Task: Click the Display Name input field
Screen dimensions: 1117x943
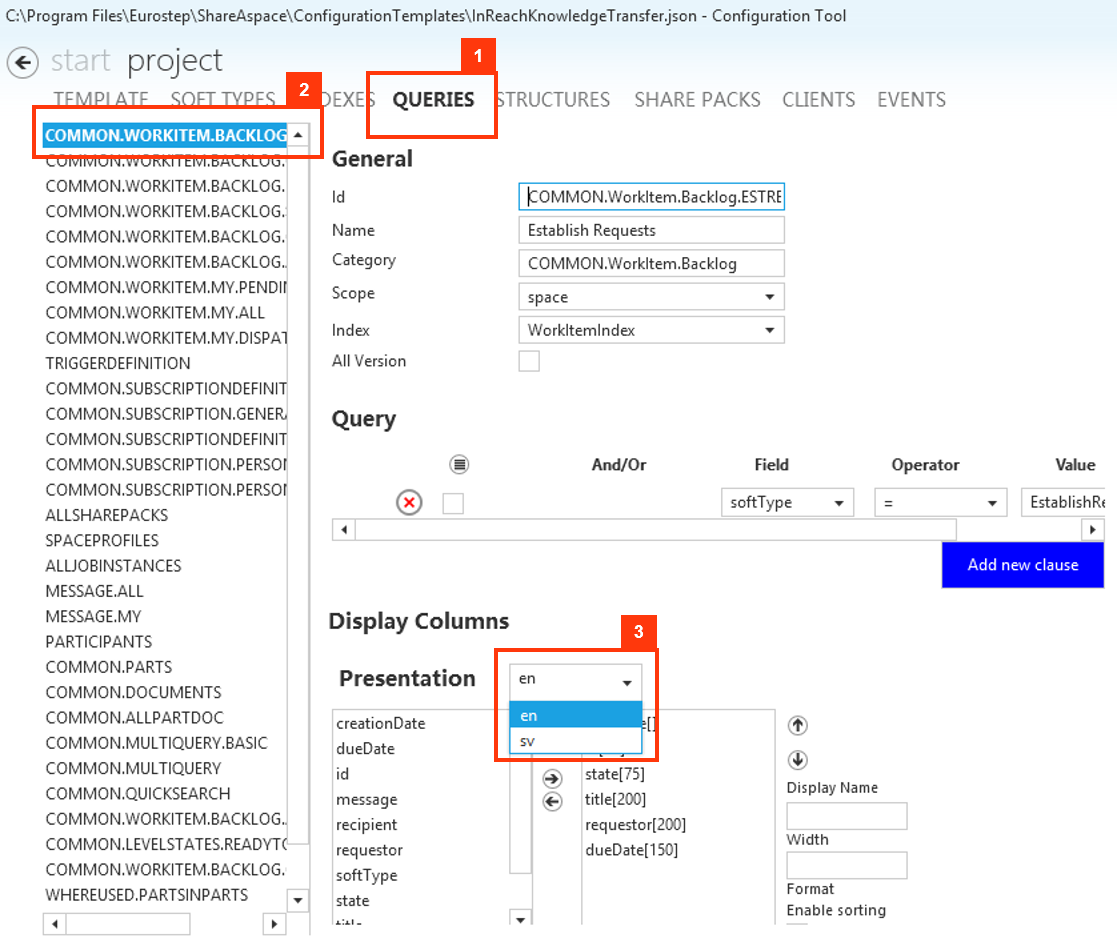Action: (846, 816)
